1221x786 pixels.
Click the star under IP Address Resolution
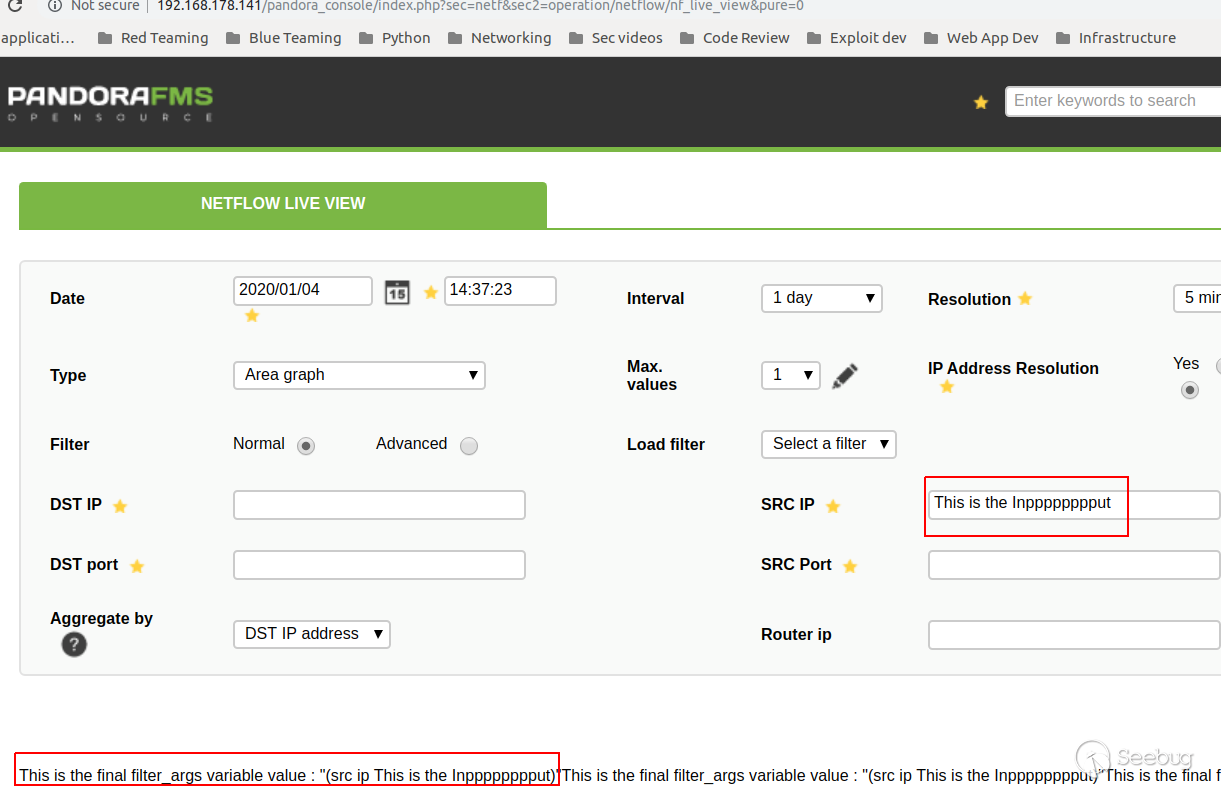[947, 386]
